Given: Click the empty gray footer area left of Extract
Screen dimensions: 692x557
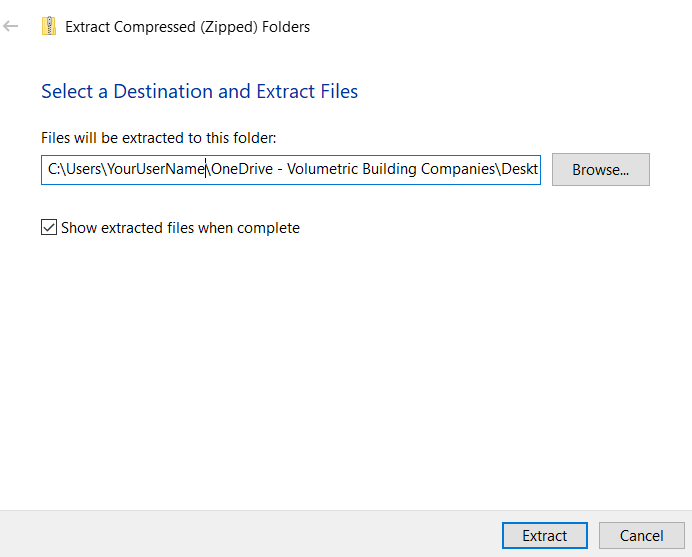Looking at the screenshot, I should 250,535.
